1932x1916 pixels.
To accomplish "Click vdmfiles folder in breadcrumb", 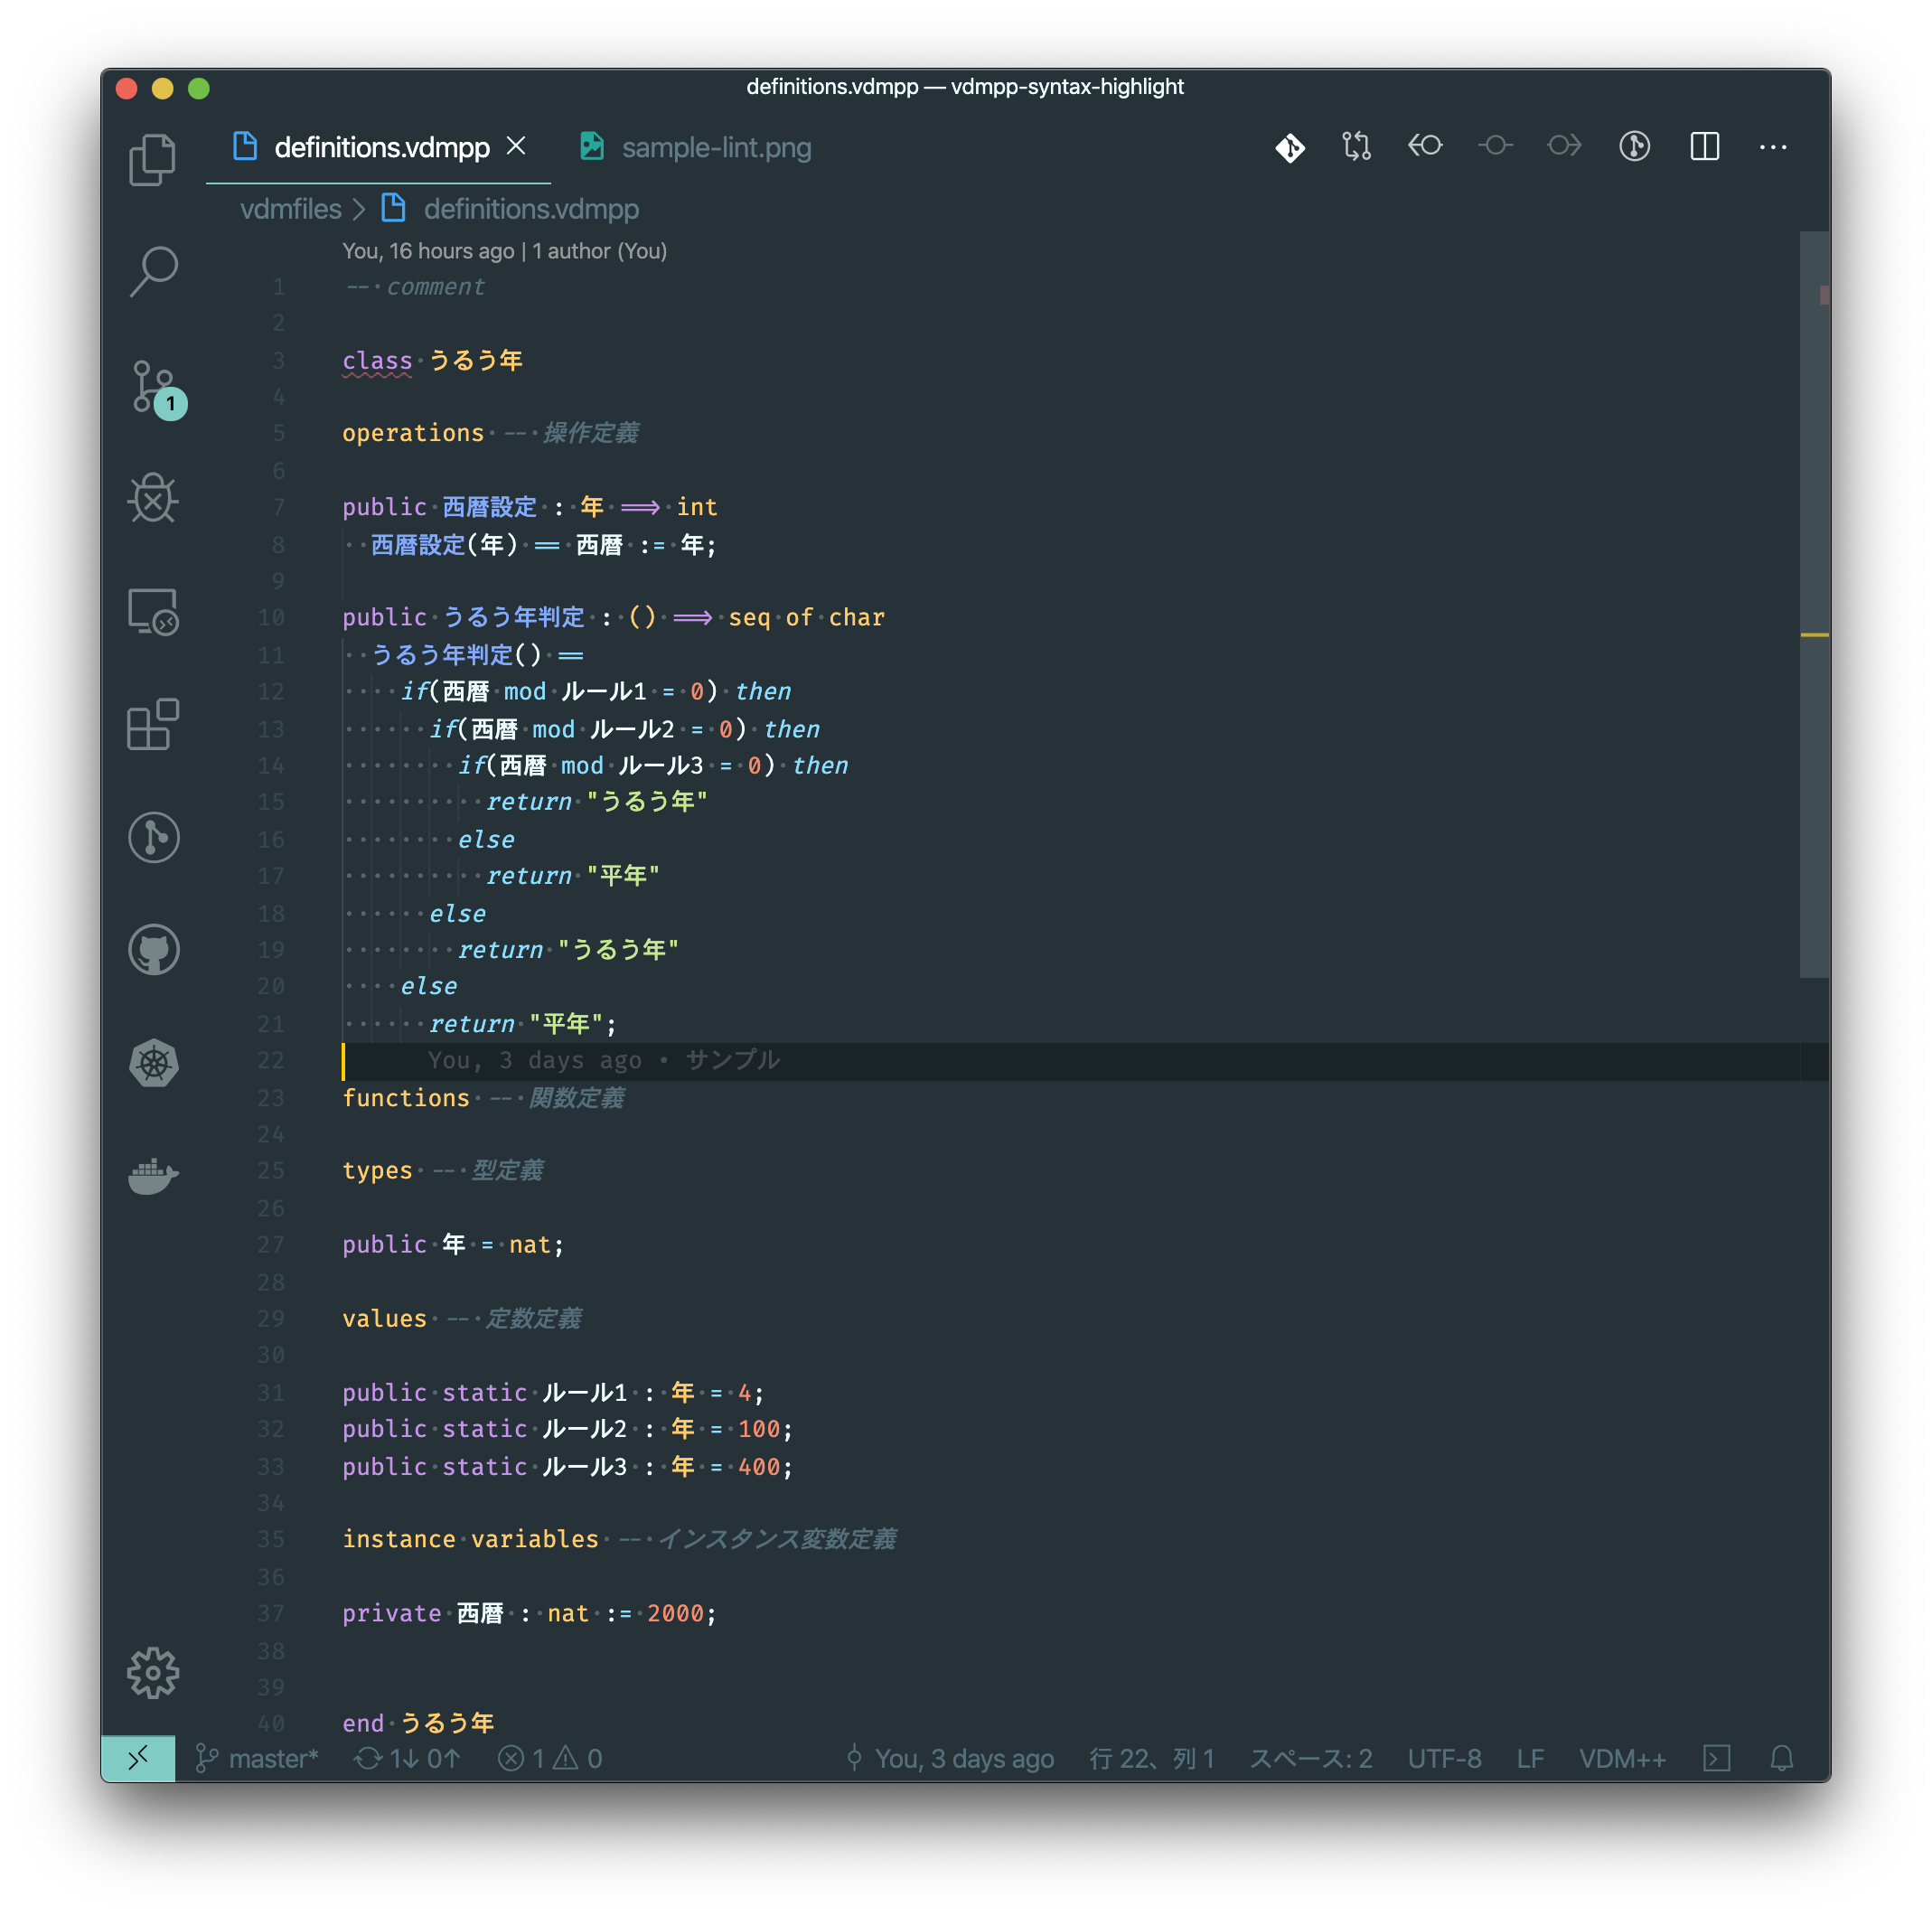I will click(290, 209).
